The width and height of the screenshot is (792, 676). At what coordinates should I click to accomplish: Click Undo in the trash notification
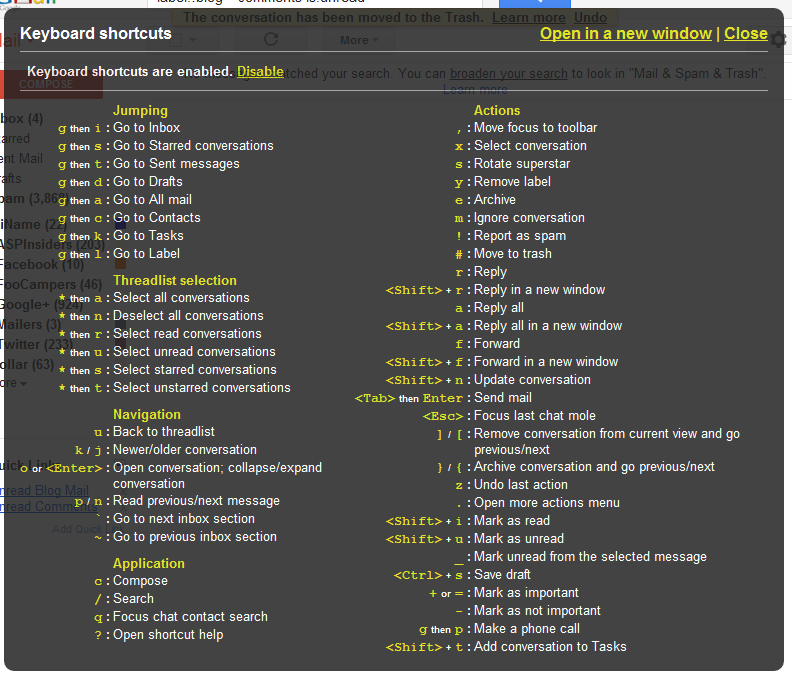coord(590,18)
